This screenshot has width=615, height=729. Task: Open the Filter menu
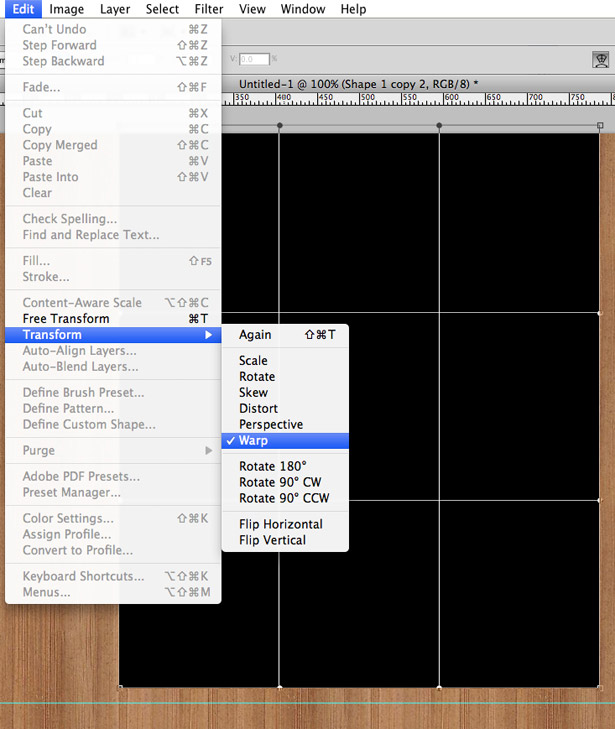point(209,9)
